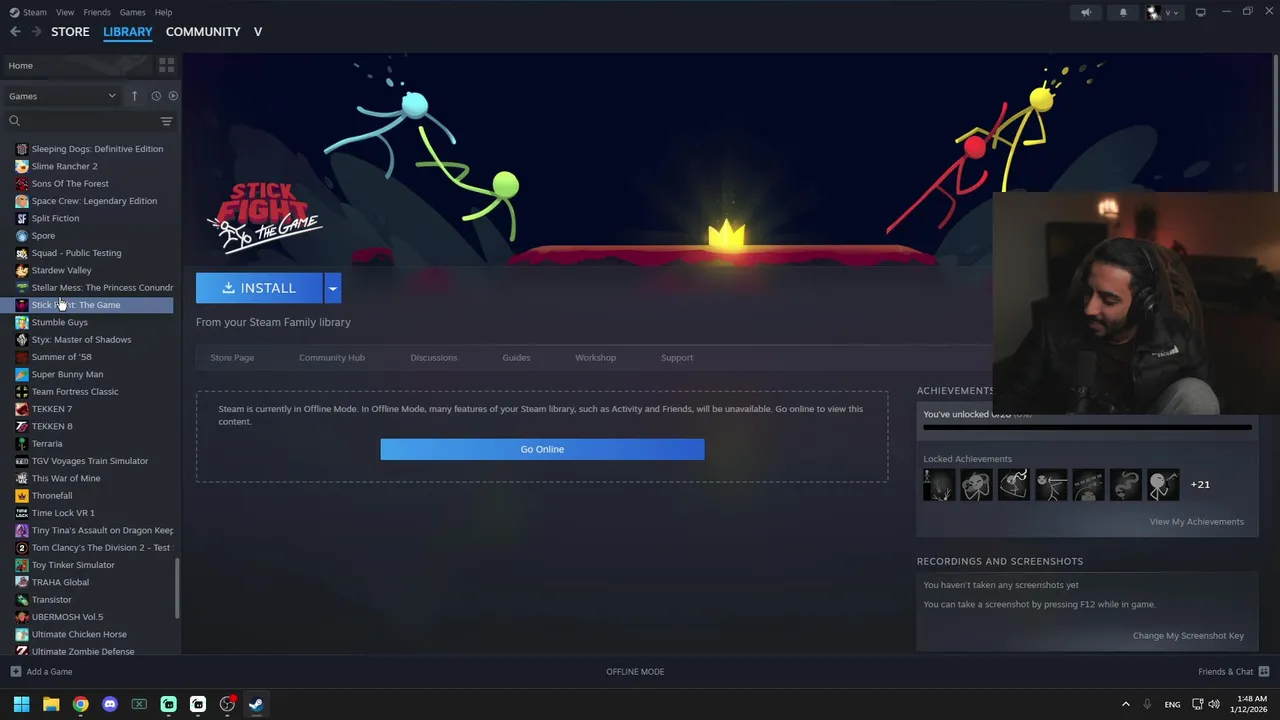
Task: Open the V profile tab
Action: coord(258,32)
